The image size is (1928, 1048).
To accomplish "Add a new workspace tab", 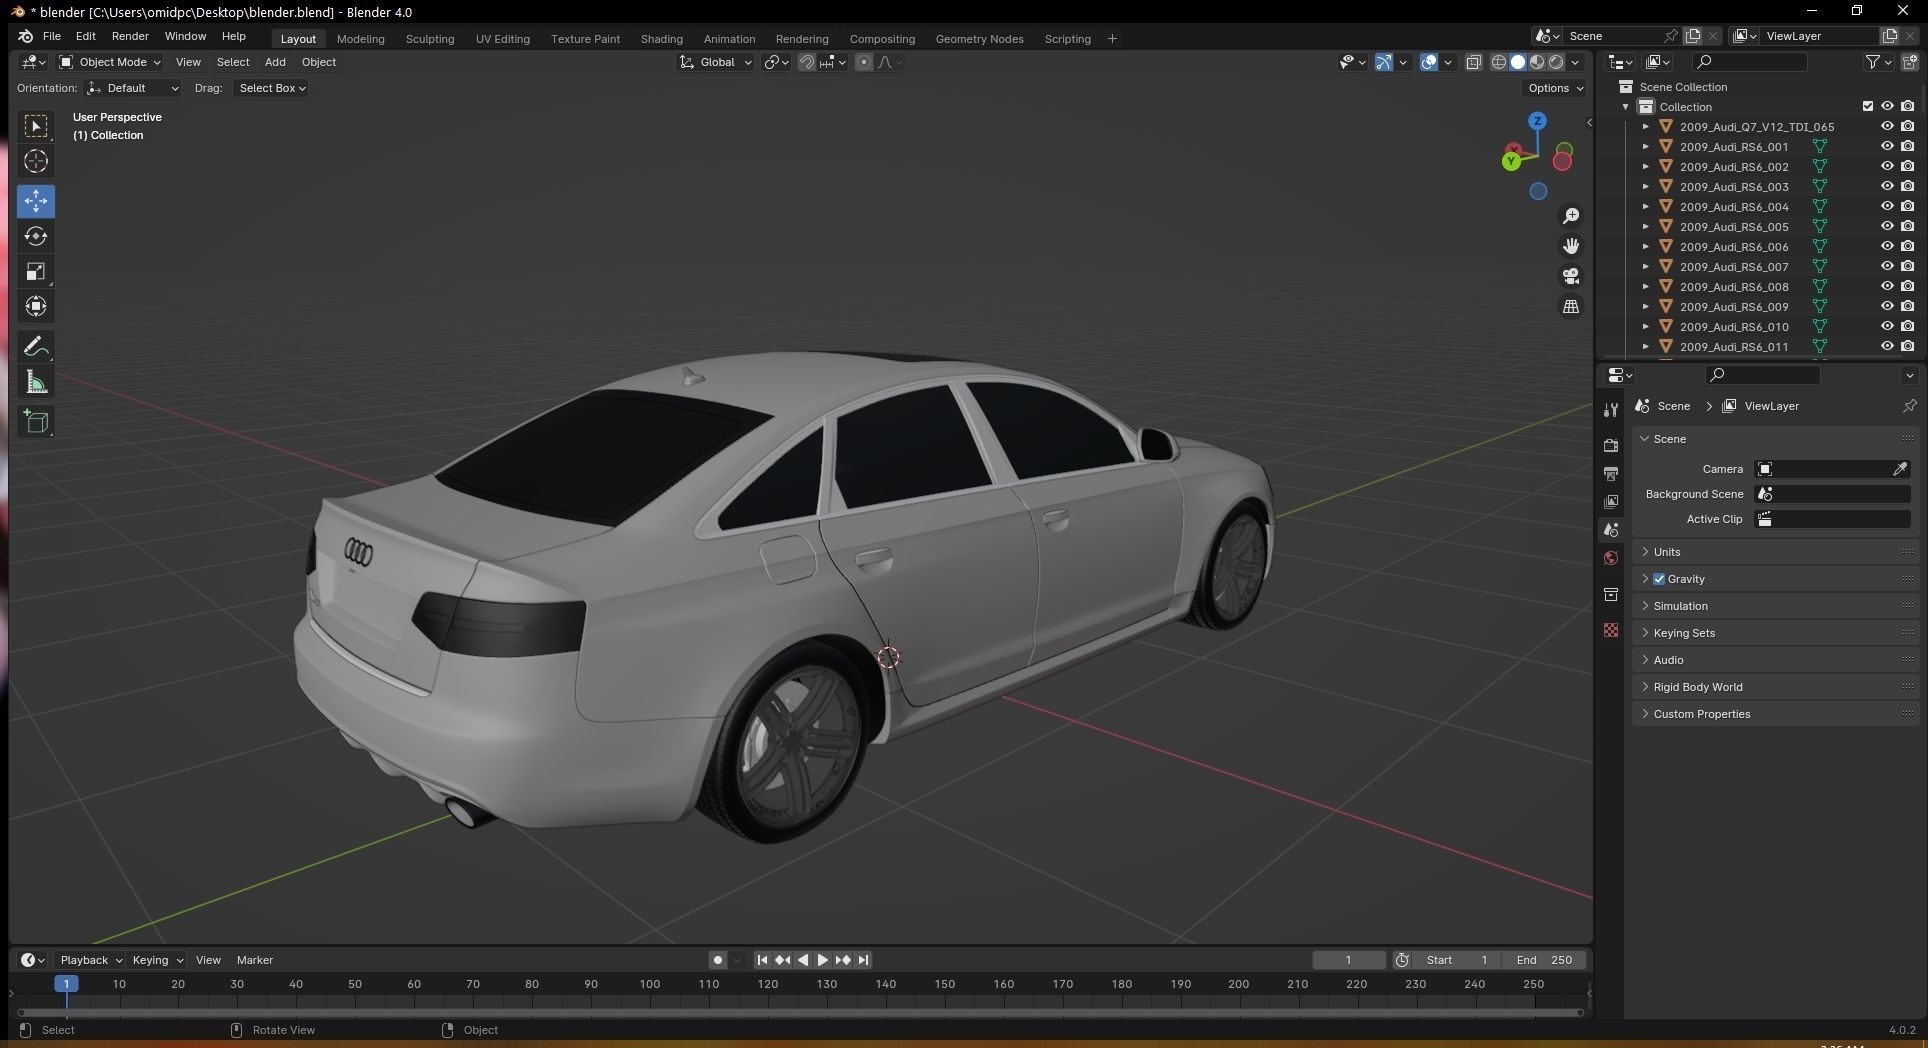I will click(1112, 39).
